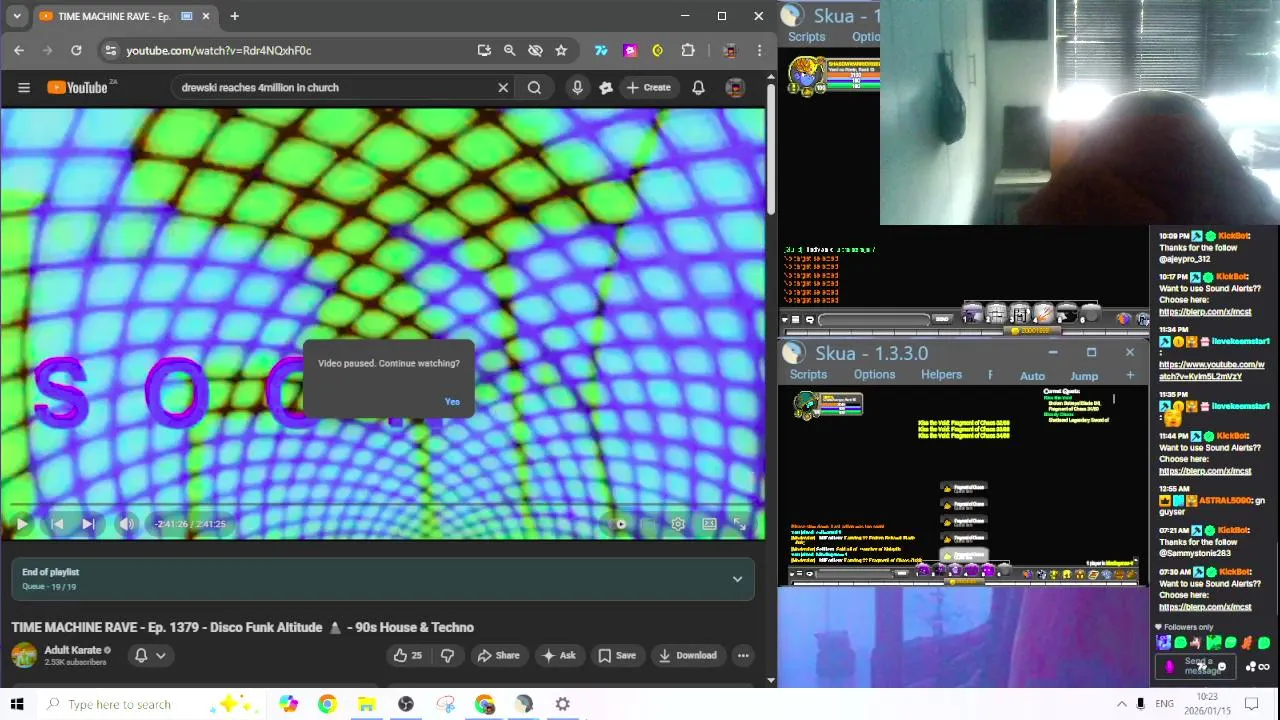This screenshot has height=720, width=1280.
Task: Open the sparkle icon left of Create
Action: point(606,88)
